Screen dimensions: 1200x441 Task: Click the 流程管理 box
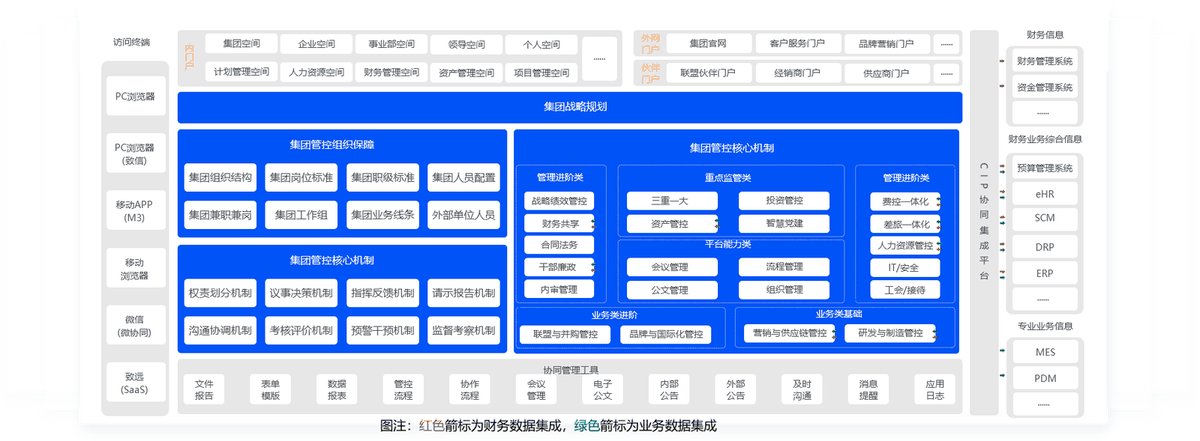click(x=784, y=267)
